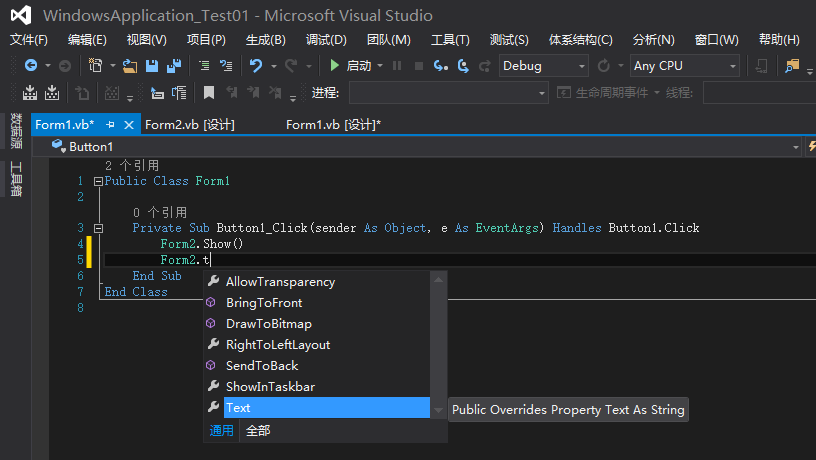The height and width of the screenshot is (460, 816).
Task: Click the New Project toolbar icon
Action: [95, 66]
